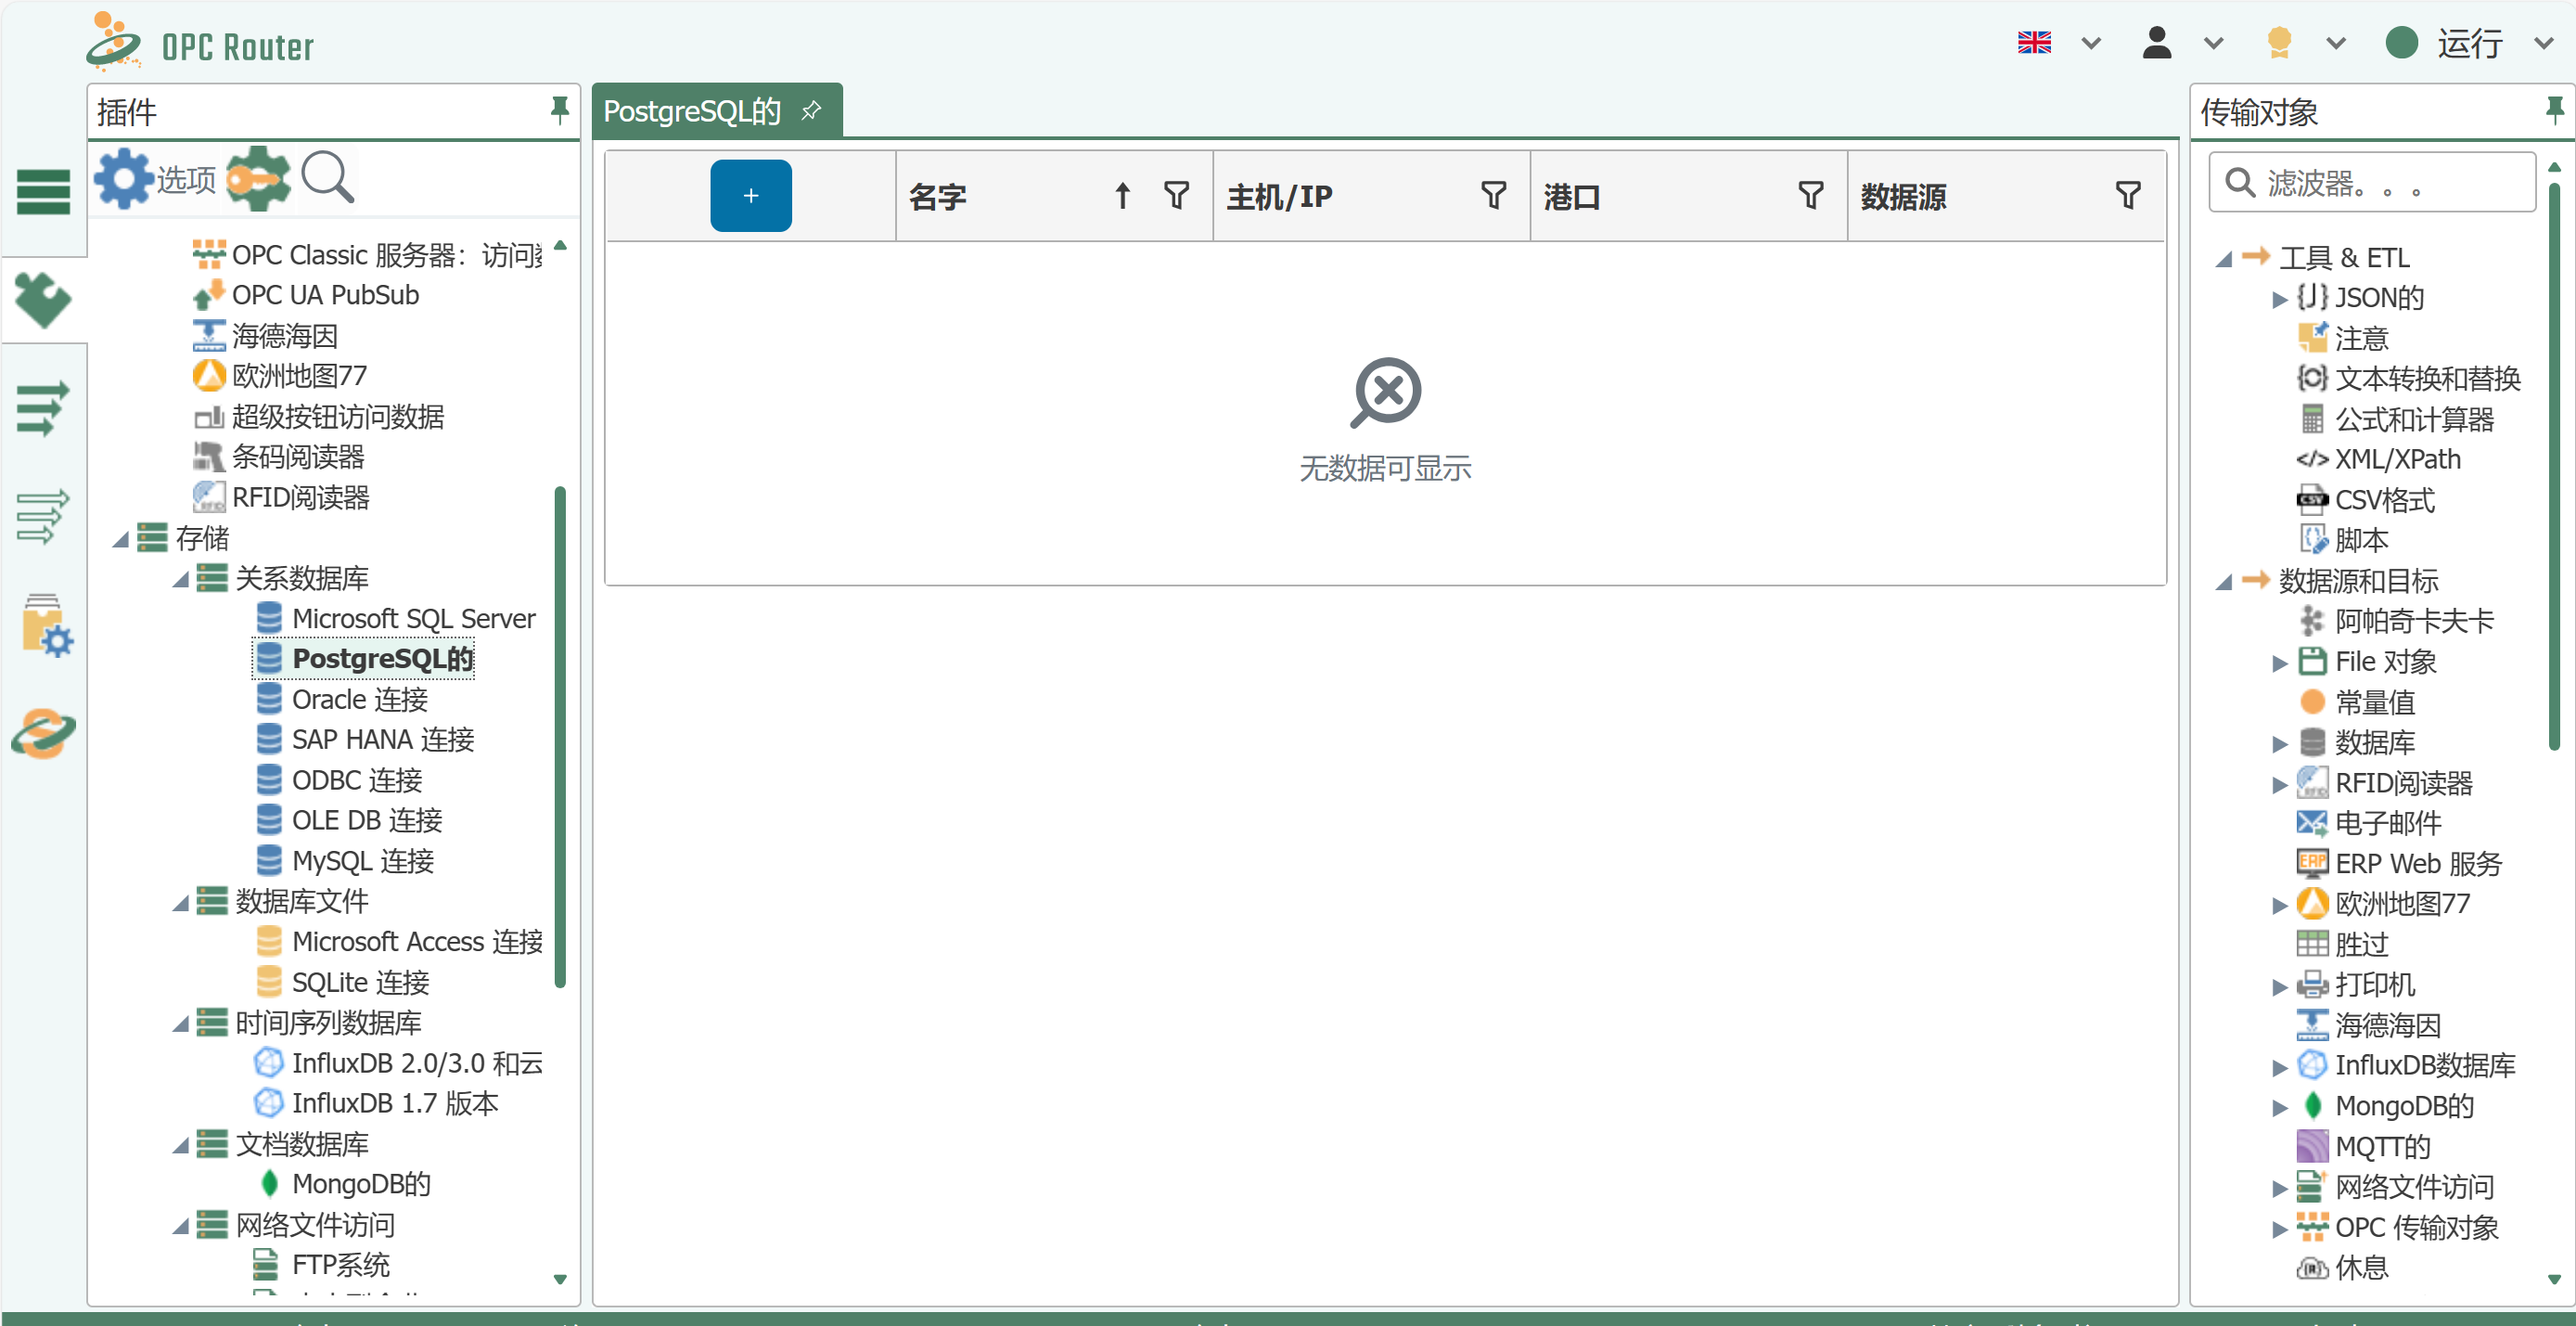Image resolution: width=2576 pixels, height=1326 pixels.
Task: Expand the JSON node in transfer objects
Action: (x=2279, y=299)
